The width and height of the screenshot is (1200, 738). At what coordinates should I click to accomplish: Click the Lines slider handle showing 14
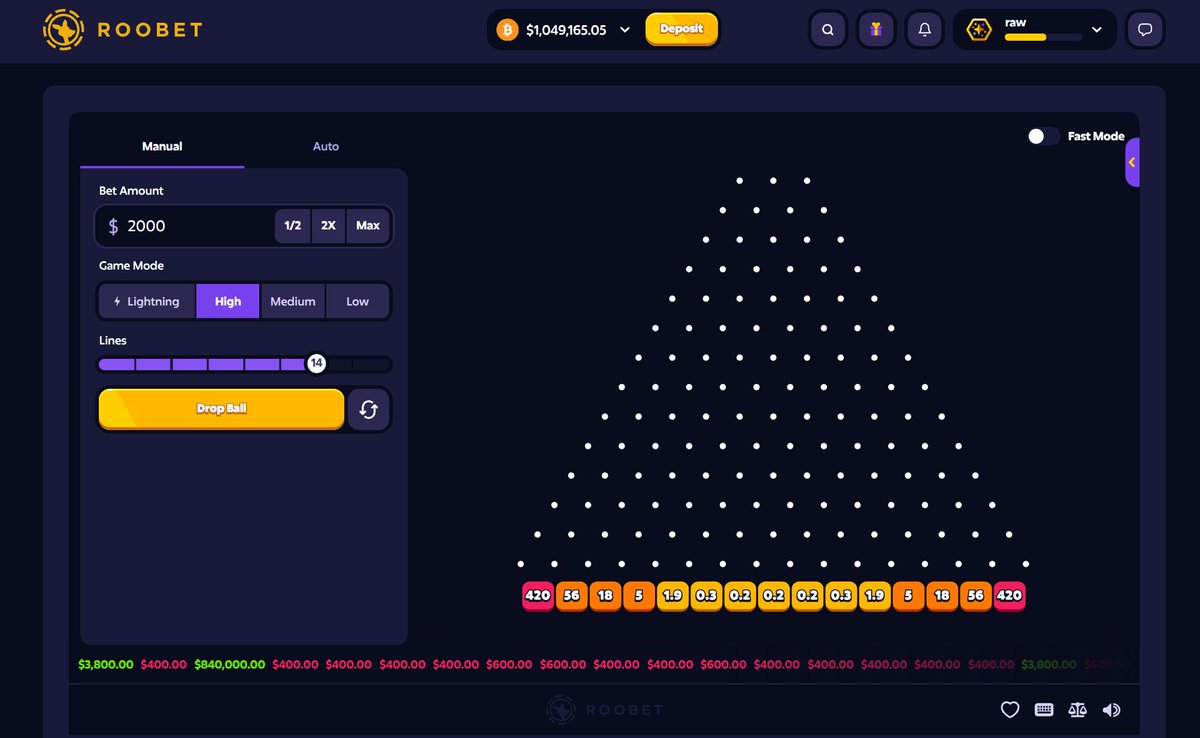point(316,364)
